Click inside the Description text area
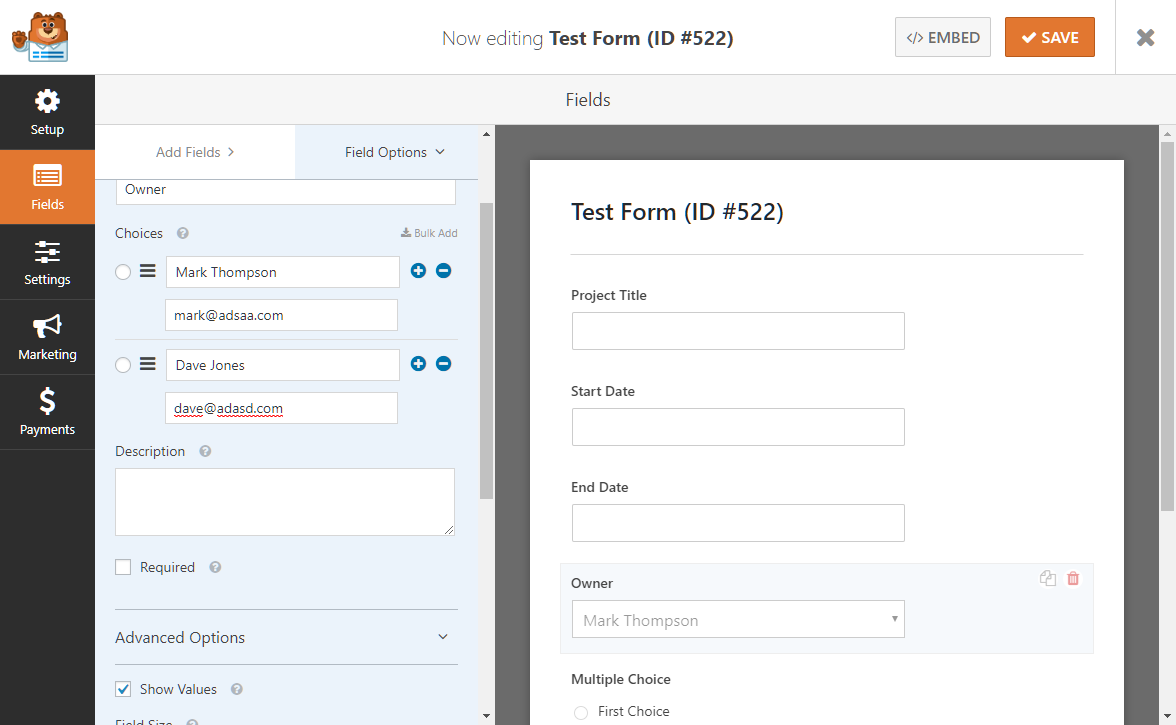 click(x=285, y=500)
